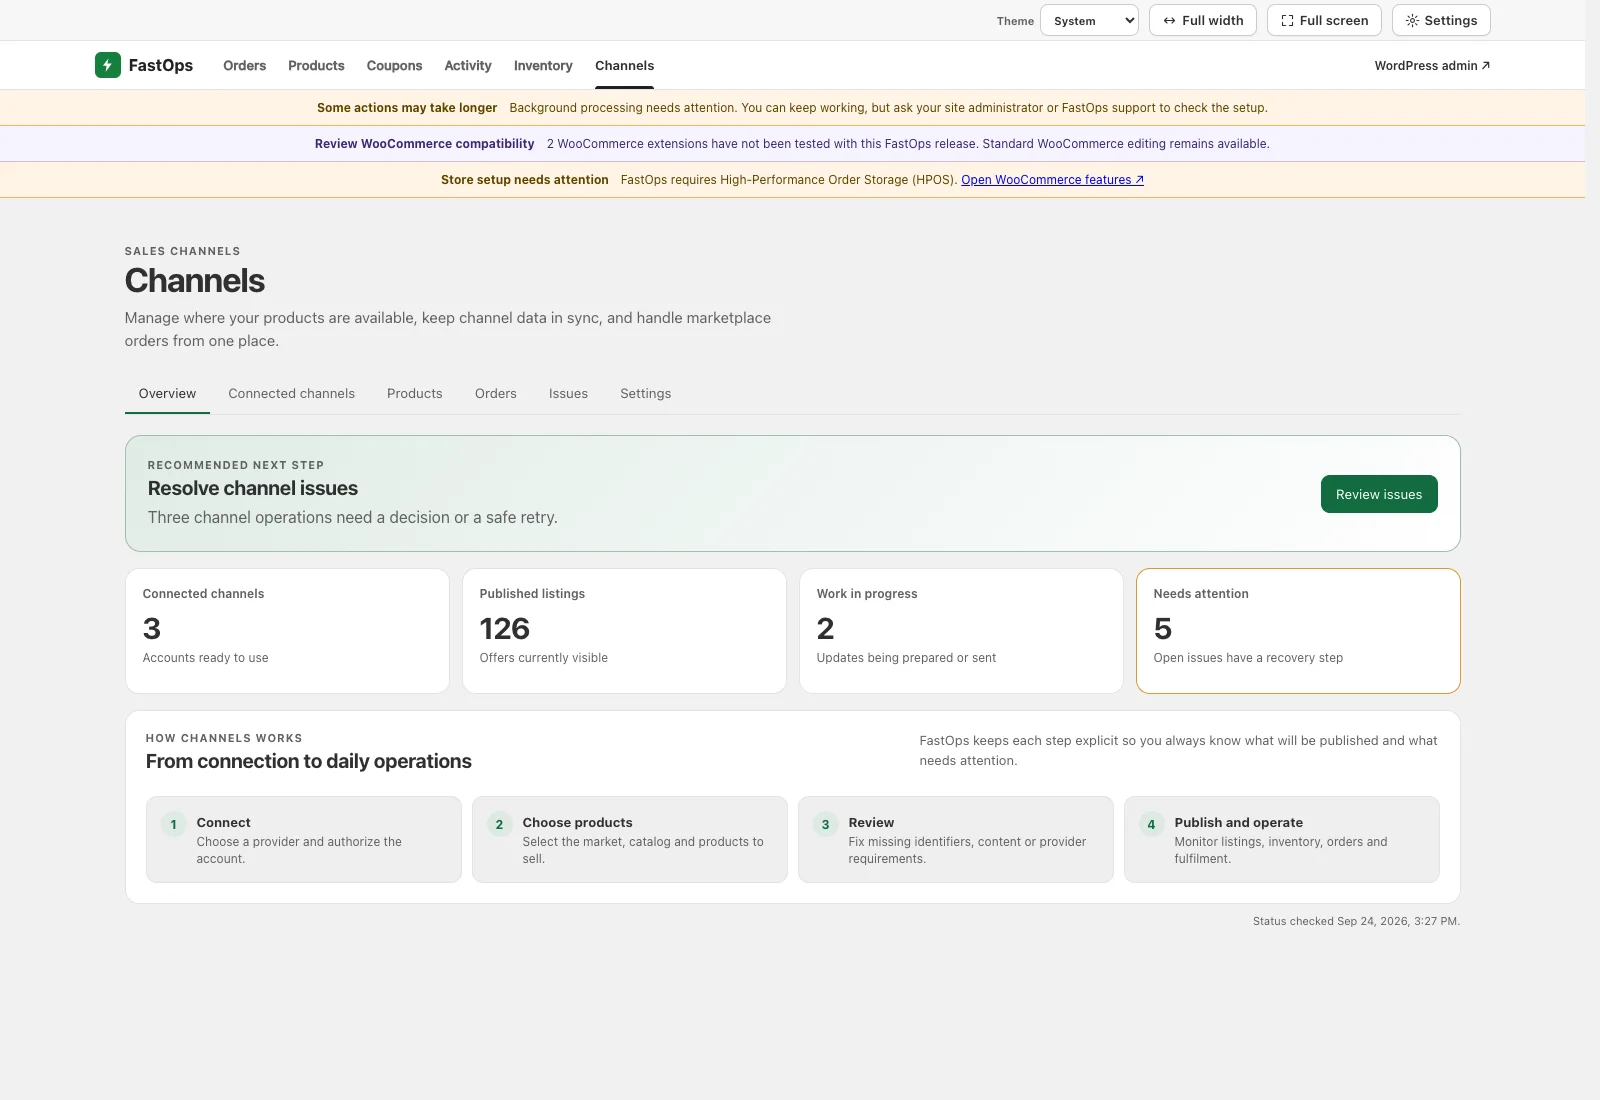The width and height of the screenshot is (1600, 1100).
Task: Open the WordPress admin link
Action: point(1432,65)
